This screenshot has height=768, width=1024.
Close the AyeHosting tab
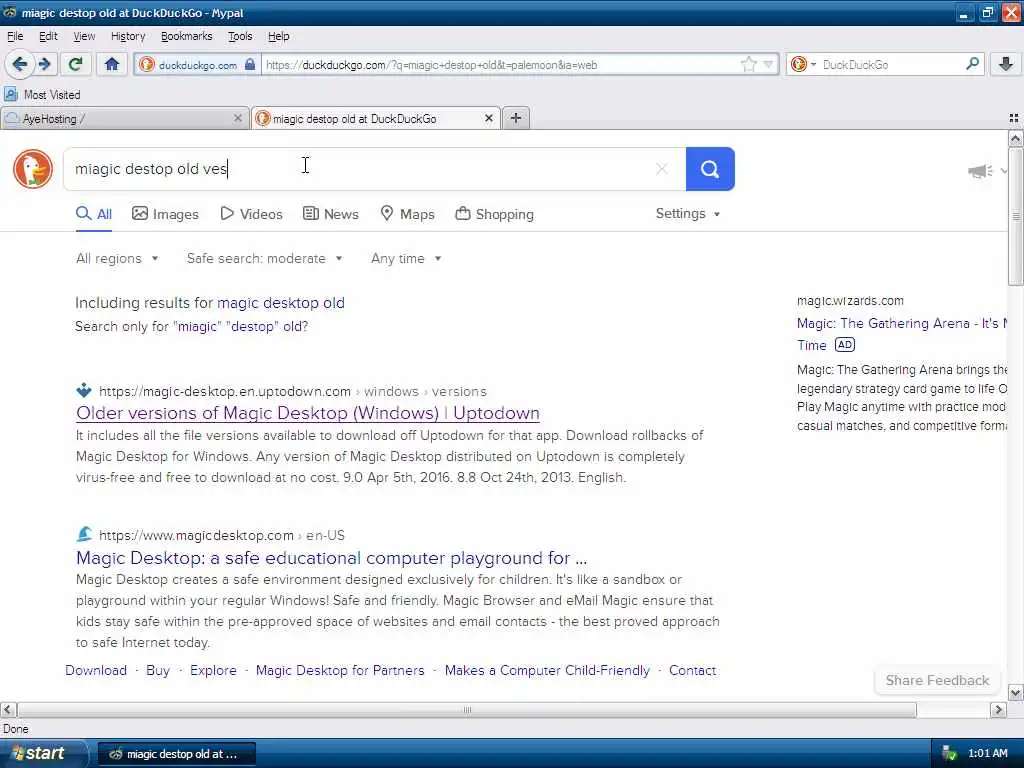pyautogui.click(x=238, y=118)
